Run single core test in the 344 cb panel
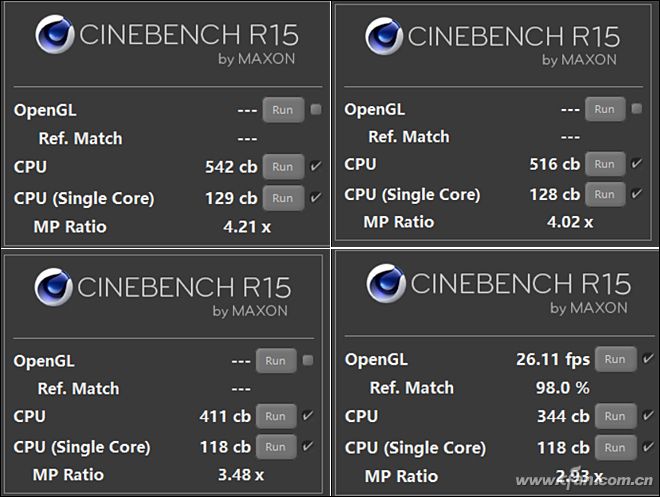 click(x=615, y=448)
